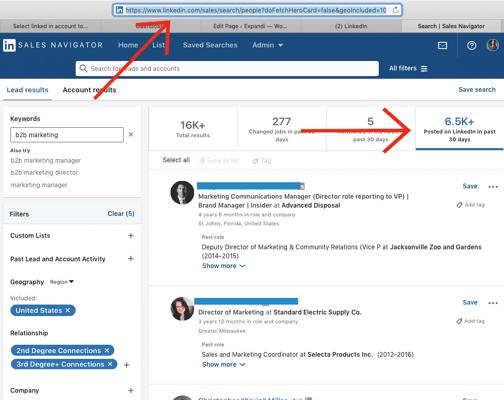This screenshot has height=400, width=504.
Task: Open the Saved Searches menu item
Action: (210, 45)
